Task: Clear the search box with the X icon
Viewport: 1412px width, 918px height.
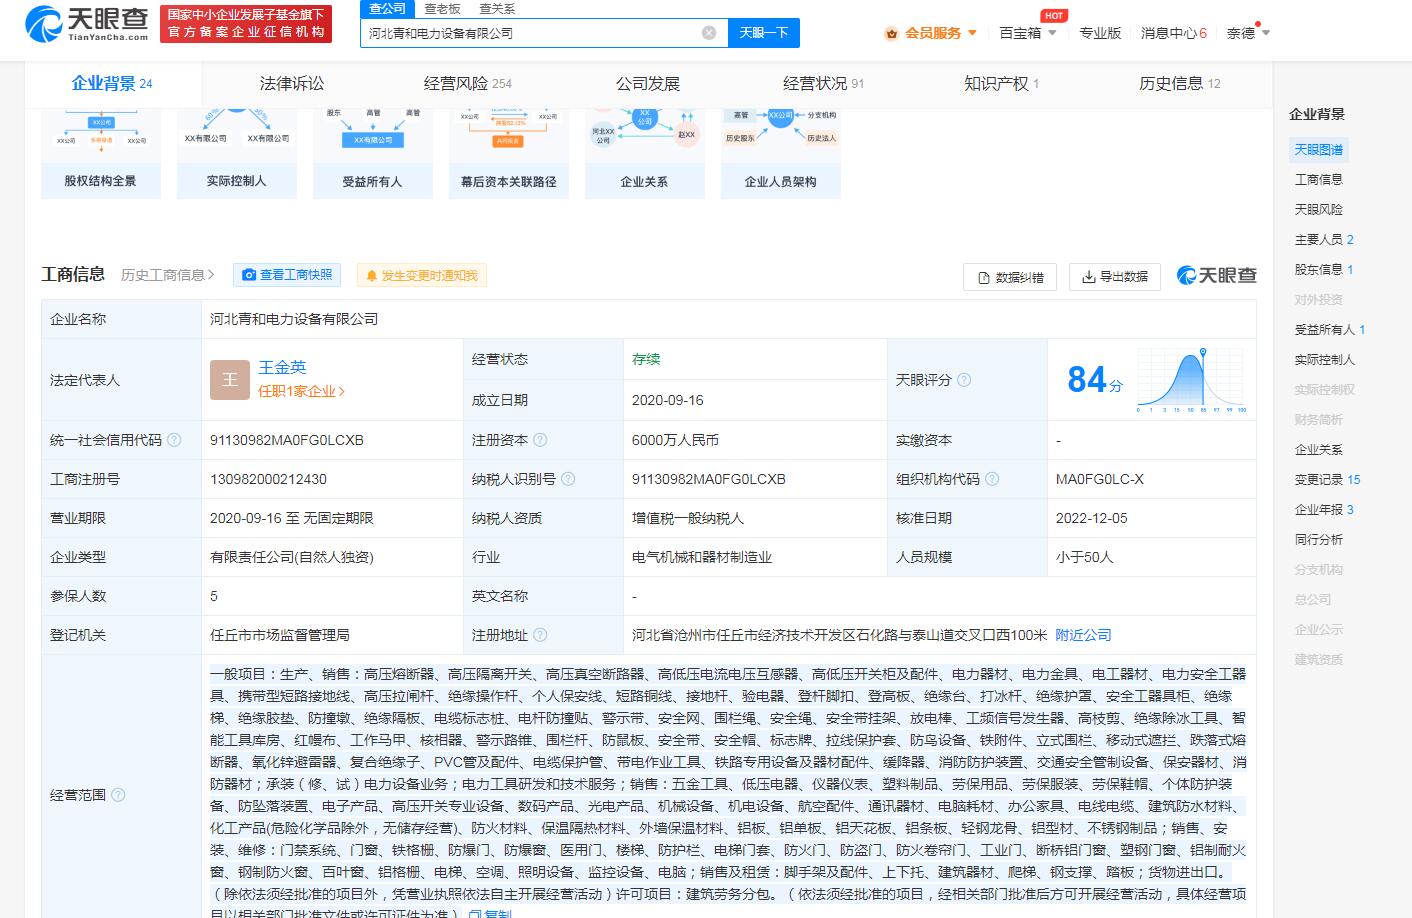Action: click(x=709, y=33)
